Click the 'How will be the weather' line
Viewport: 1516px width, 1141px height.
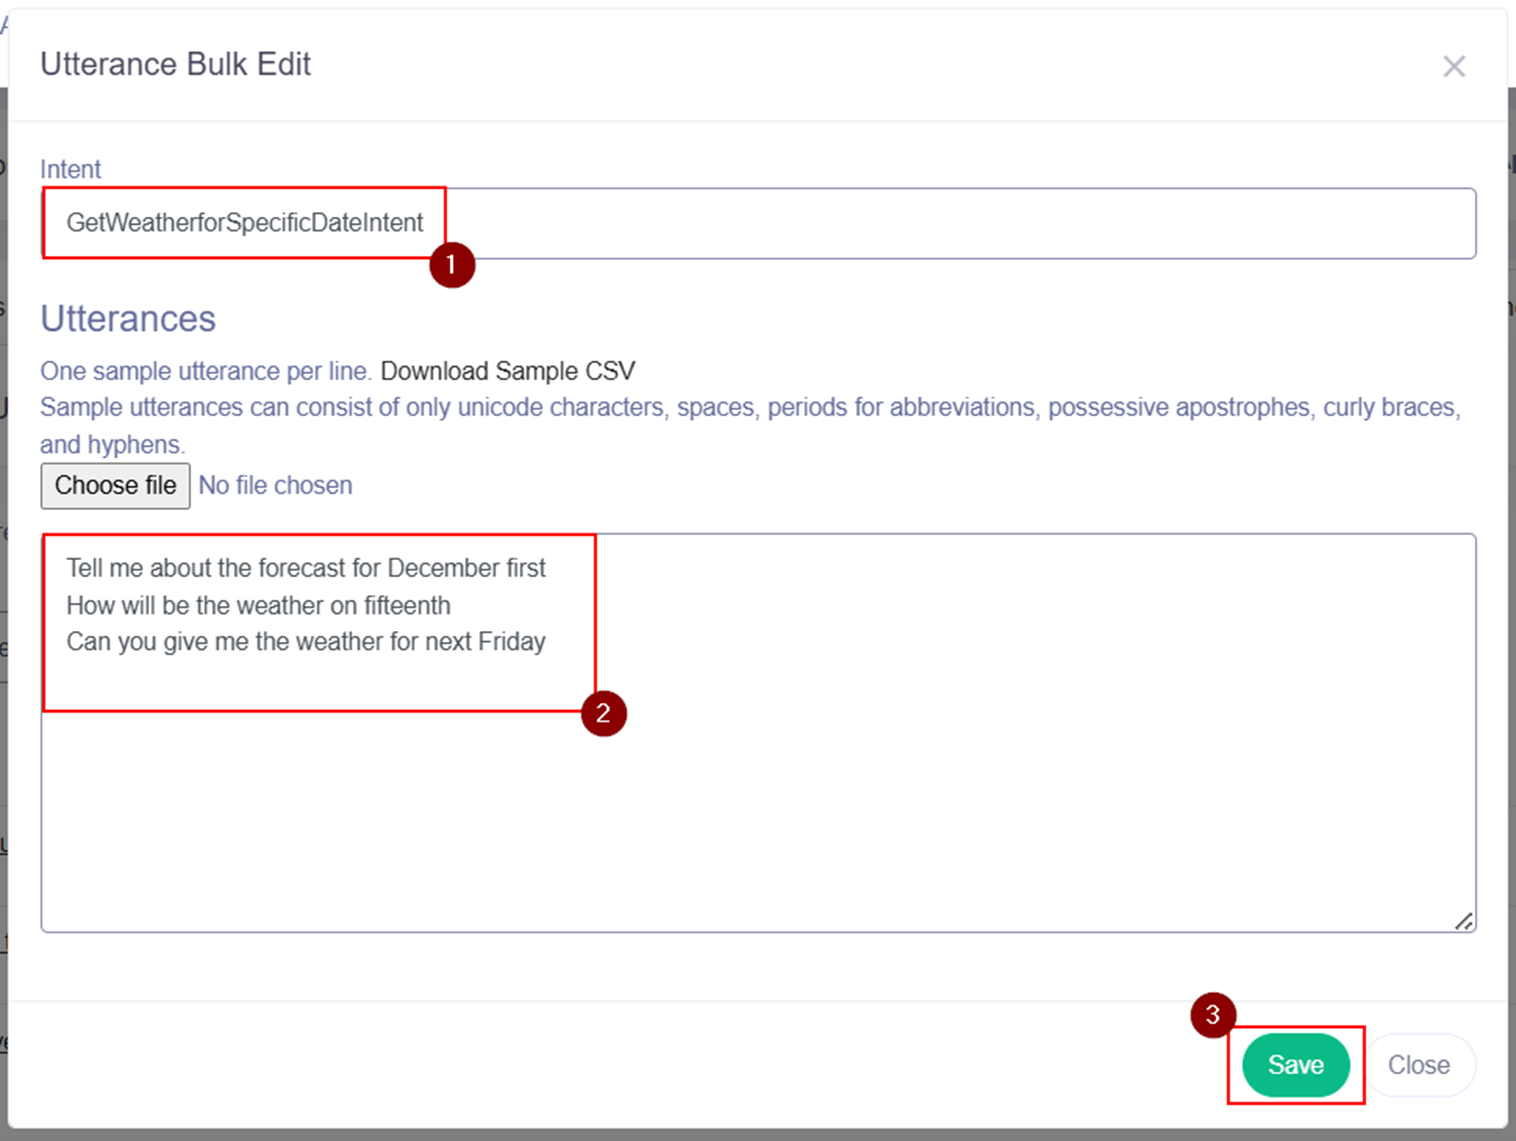coord(258,605)
